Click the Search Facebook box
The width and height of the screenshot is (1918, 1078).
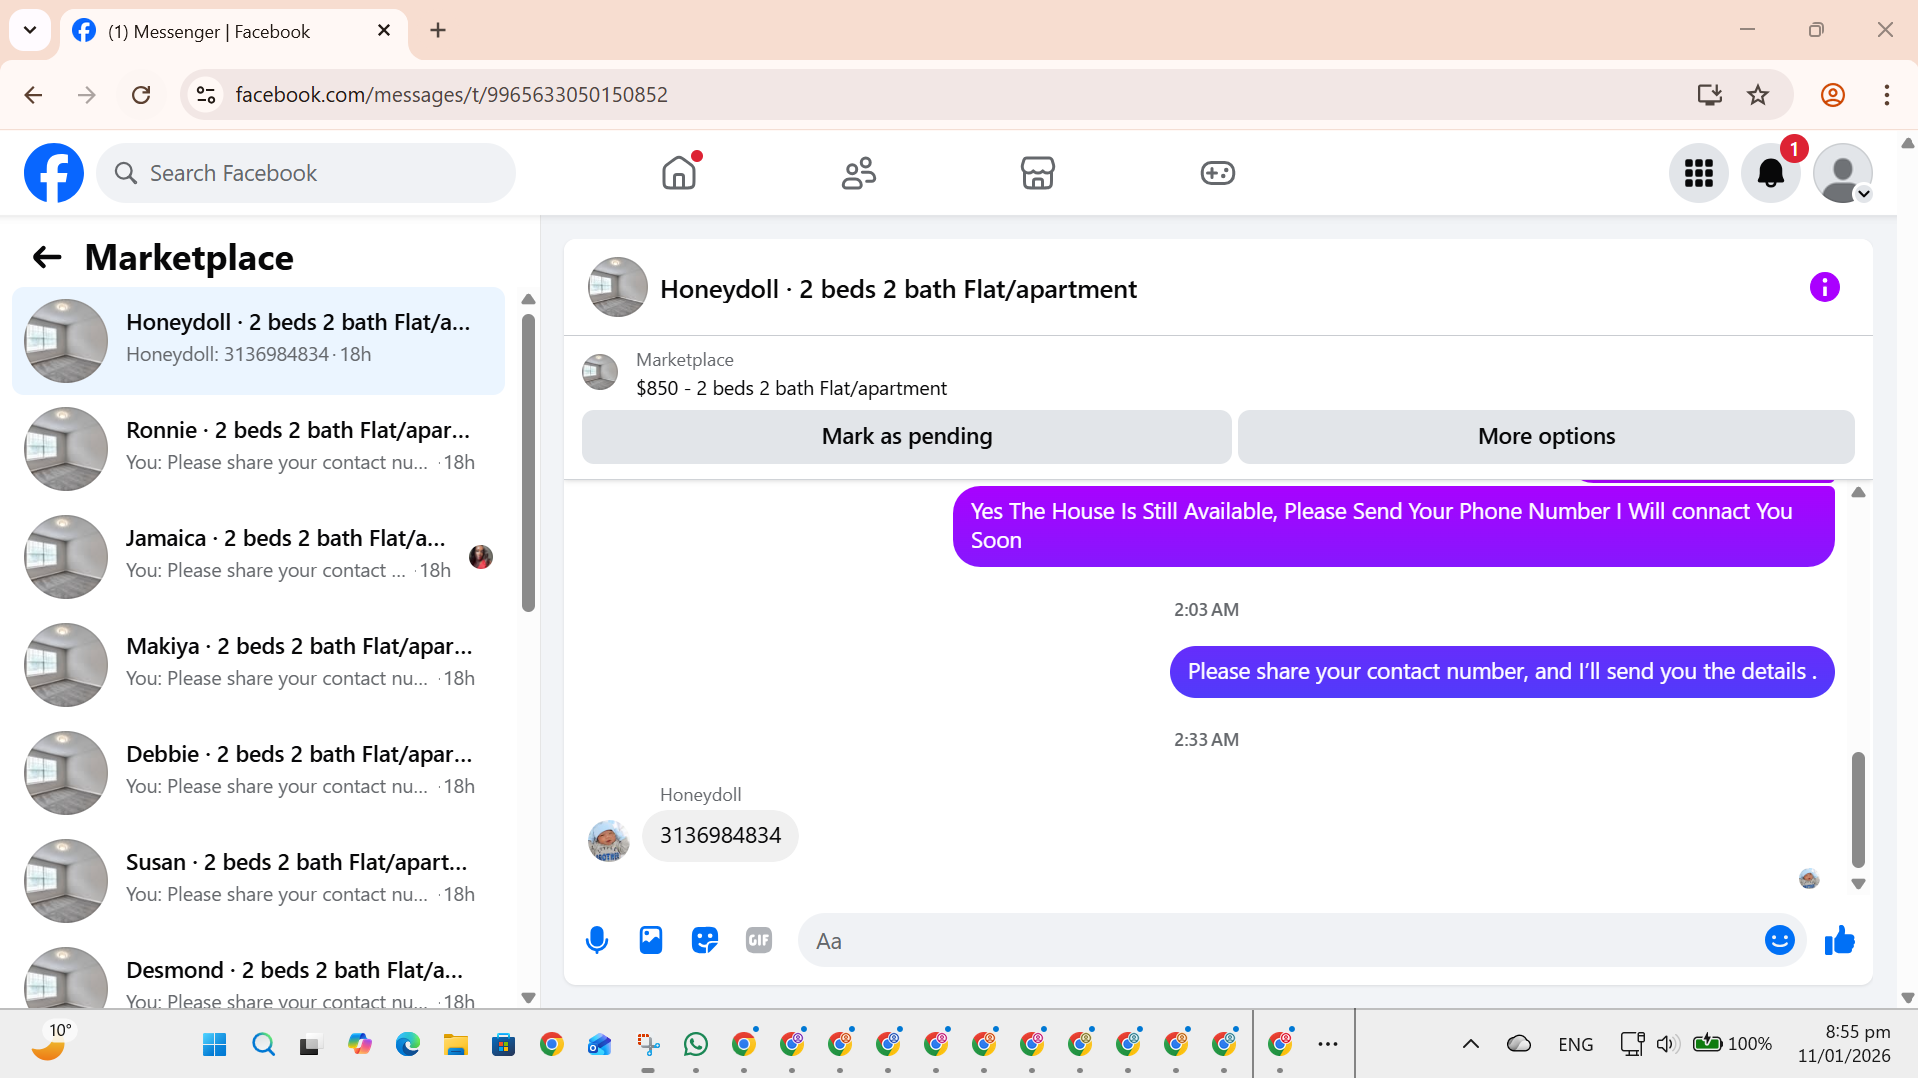click(x=306, y=173)
